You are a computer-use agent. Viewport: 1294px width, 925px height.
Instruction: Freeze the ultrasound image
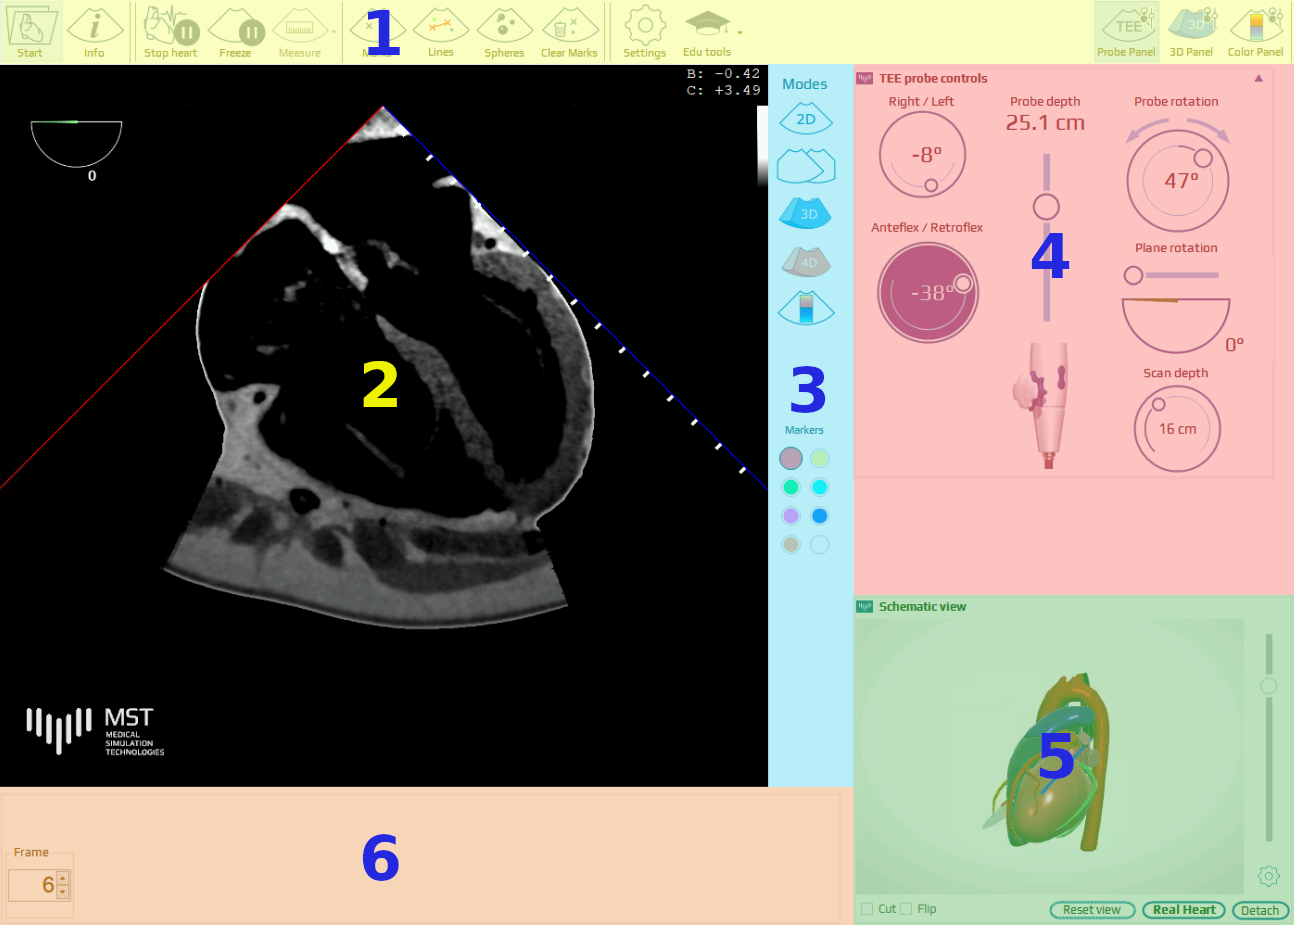[236, 31]
